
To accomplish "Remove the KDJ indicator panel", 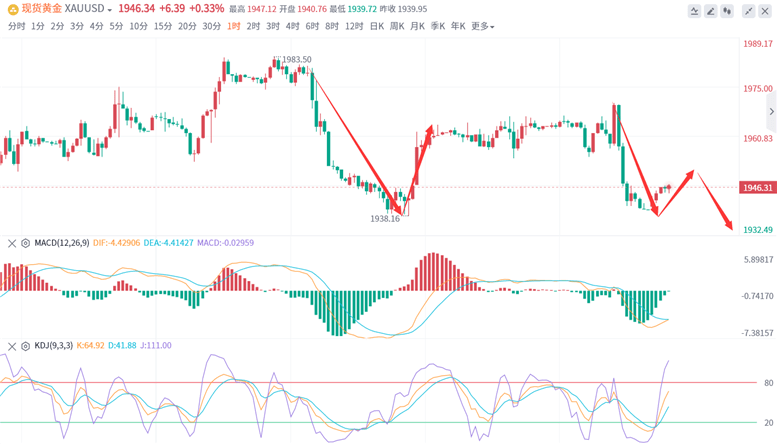I will (12, 346).
